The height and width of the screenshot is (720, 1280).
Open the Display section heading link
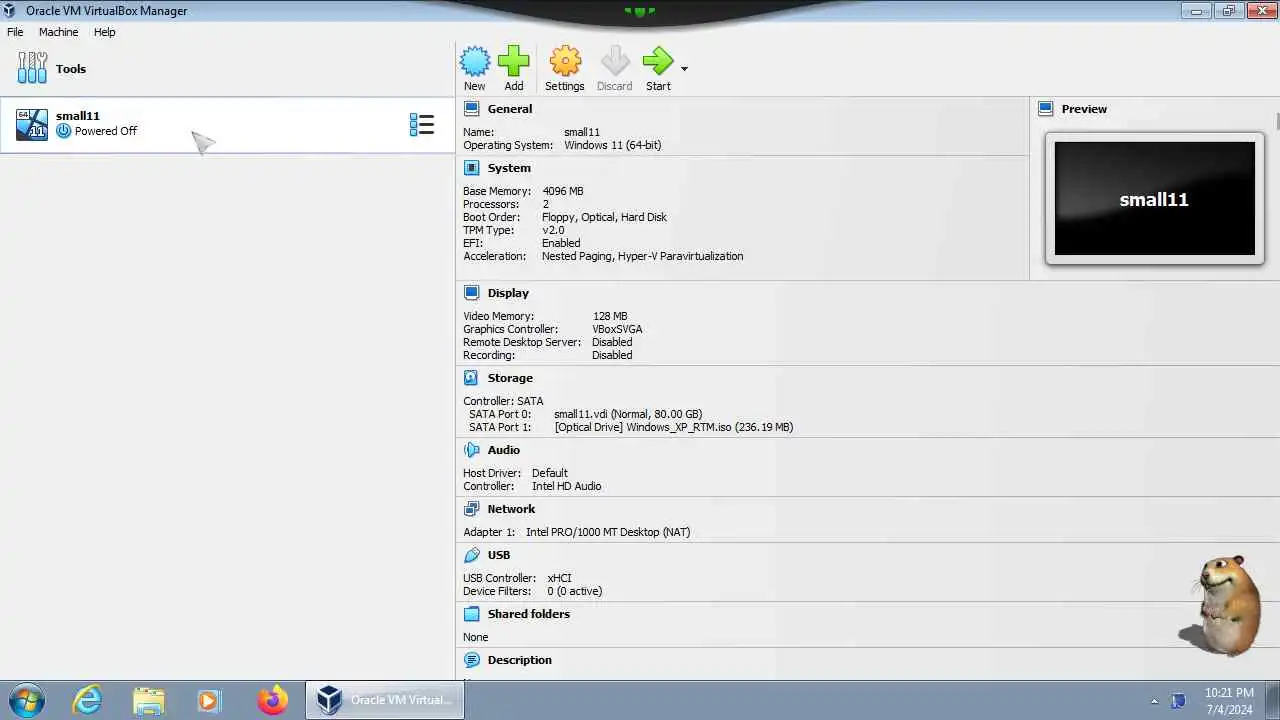click(508, 293)
